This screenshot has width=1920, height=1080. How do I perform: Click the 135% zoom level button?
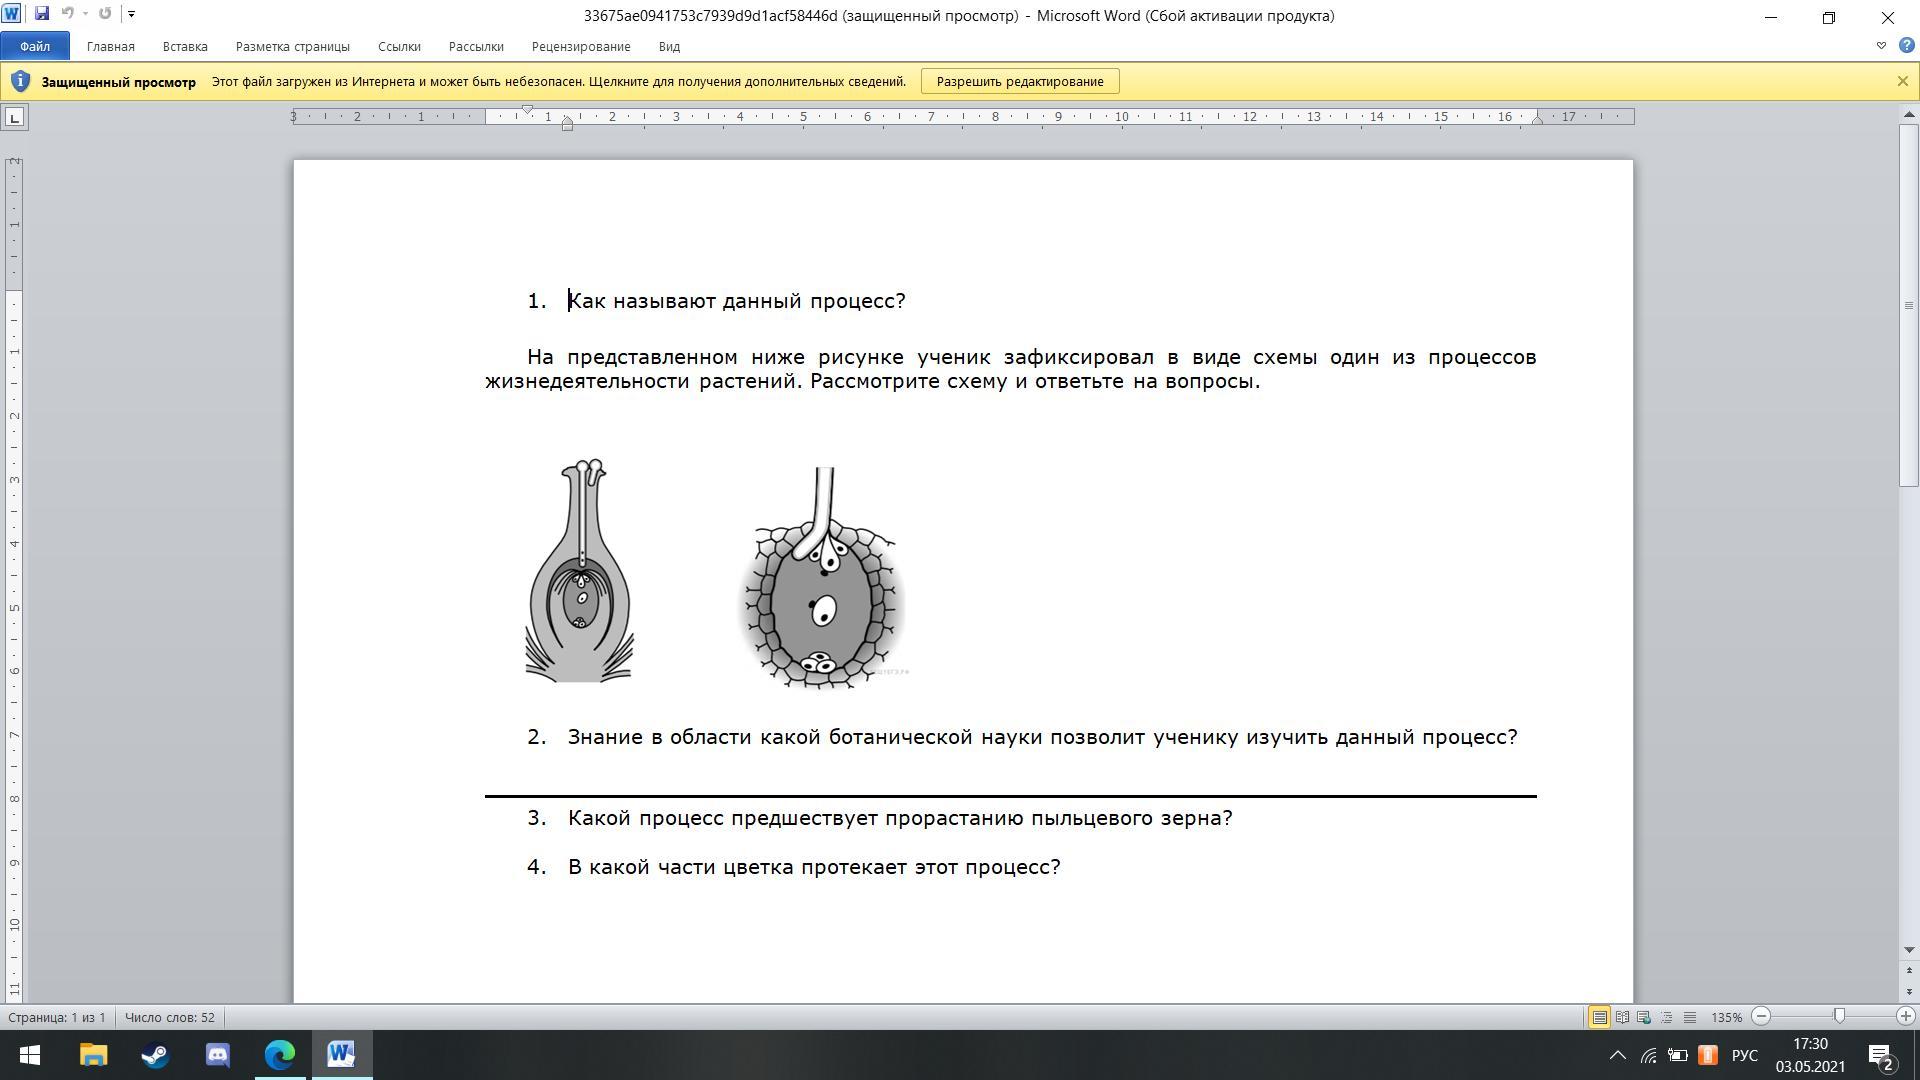(1726, 1017)
